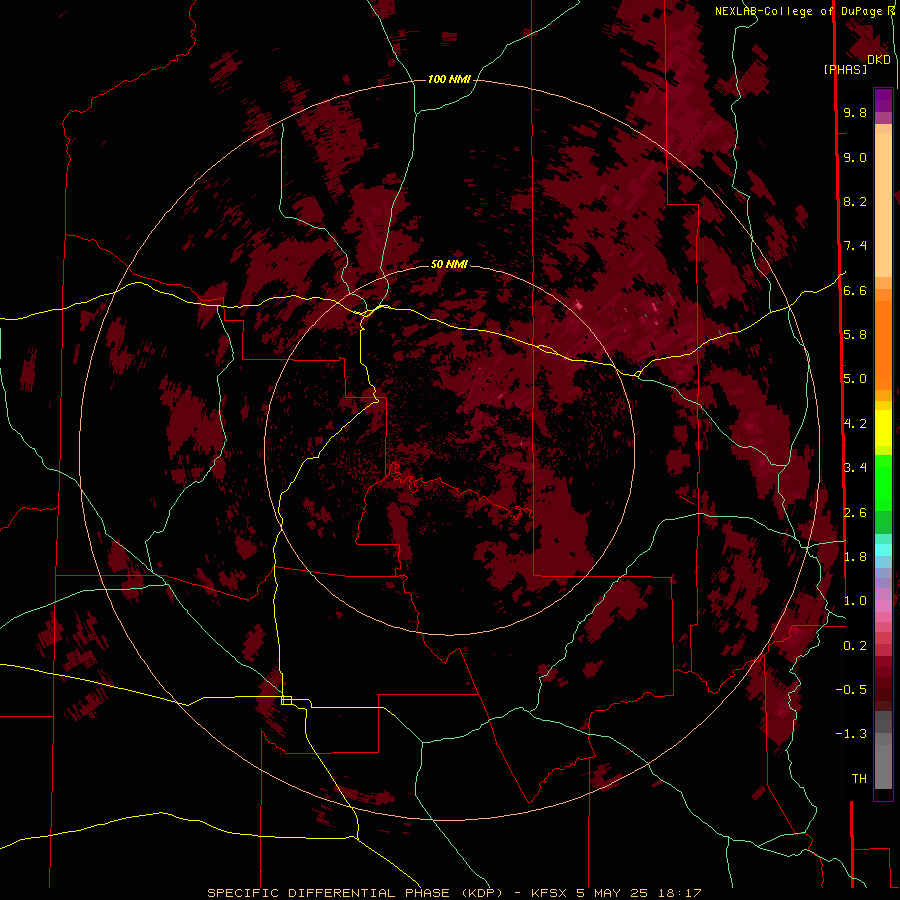Image resolution: width=900 pixels, height=900 pixels.
Task: Click the 2.6 value on the color scale
Action: pos(855,513)
